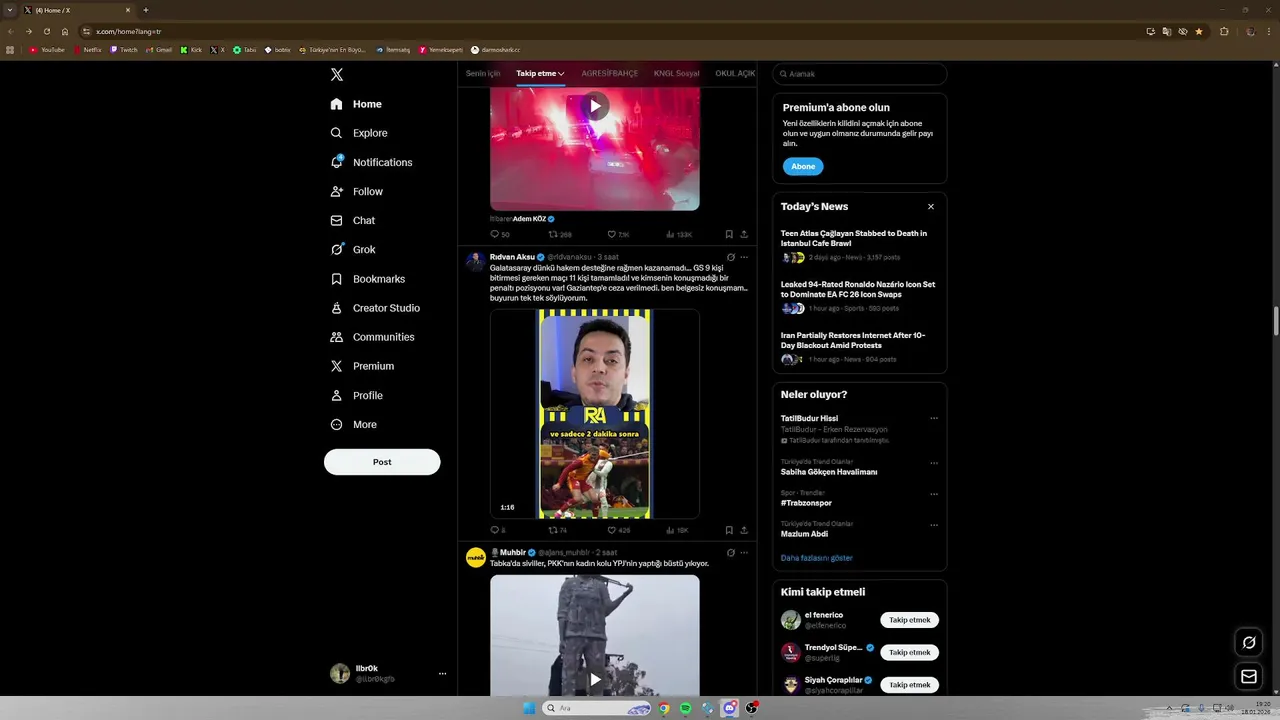Open the #Trabzonspor trend
The width and height of the screenshot is (1280, 720).
pos(806,503)
